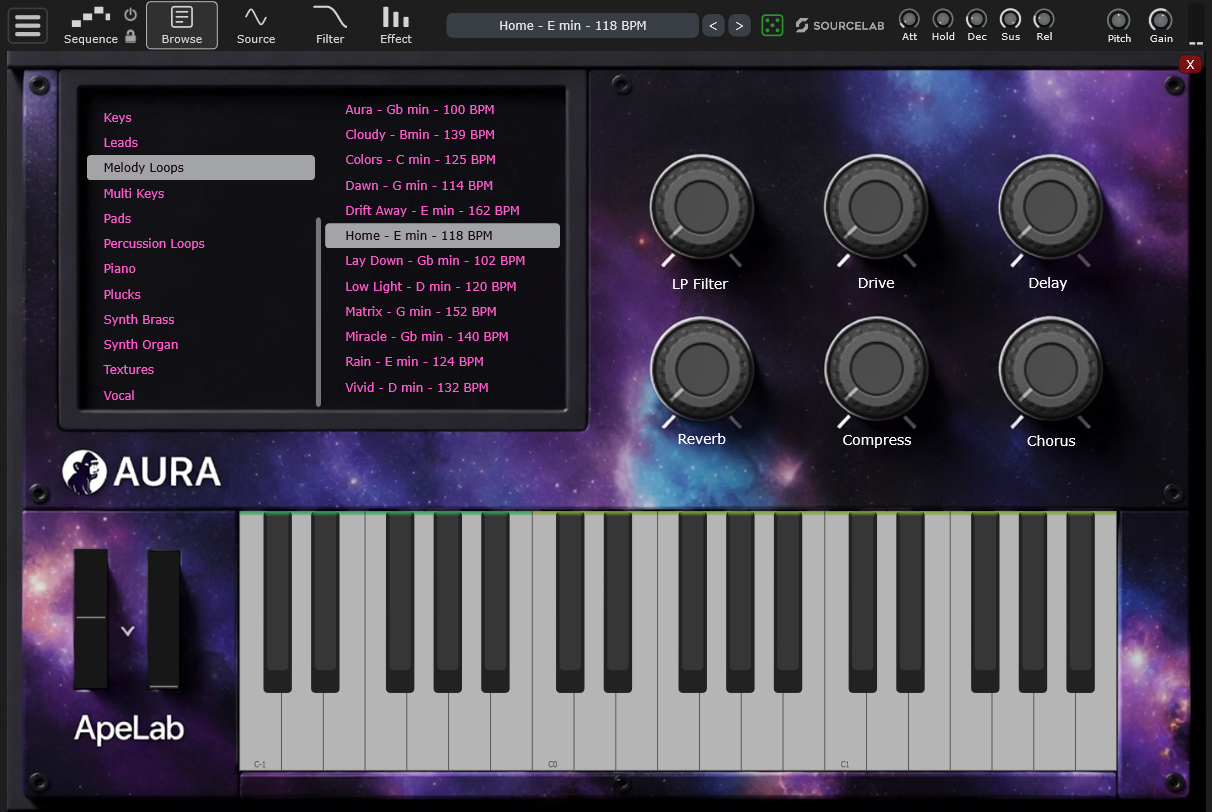Click the SourceLab logo
Image resolution: width=1212 pixels, height=812 pixels.
[840, 26]
